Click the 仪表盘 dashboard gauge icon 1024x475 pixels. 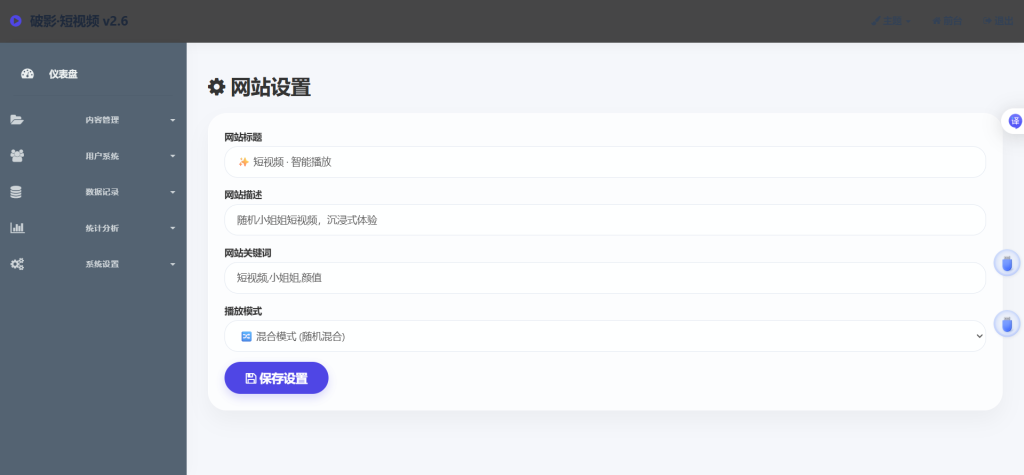pyautogui.click(x=27, y=74)
